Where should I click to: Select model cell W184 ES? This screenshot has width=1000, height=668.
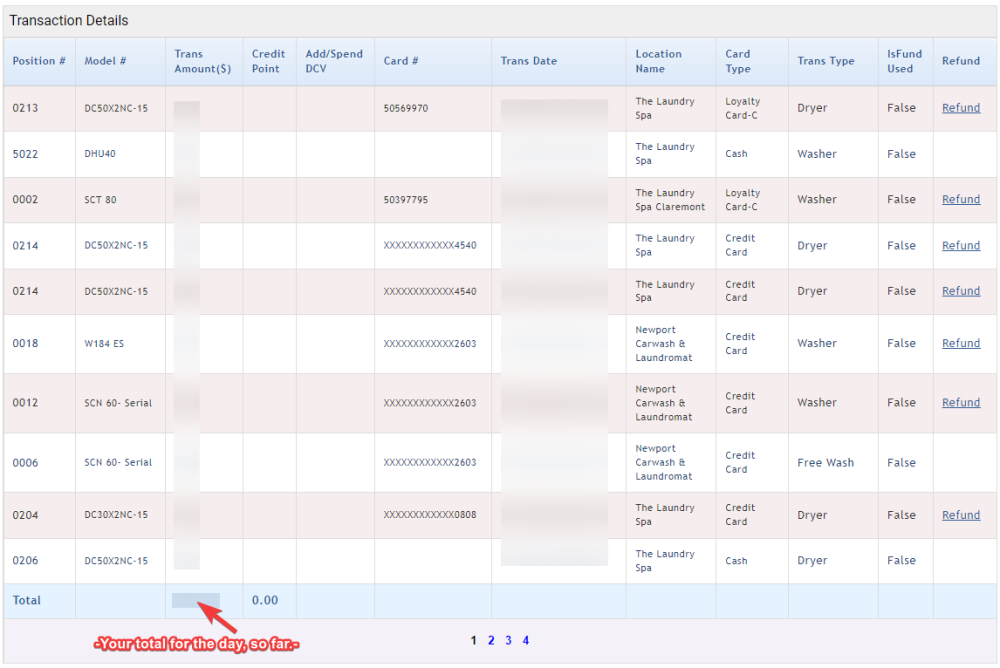point(104,343)
